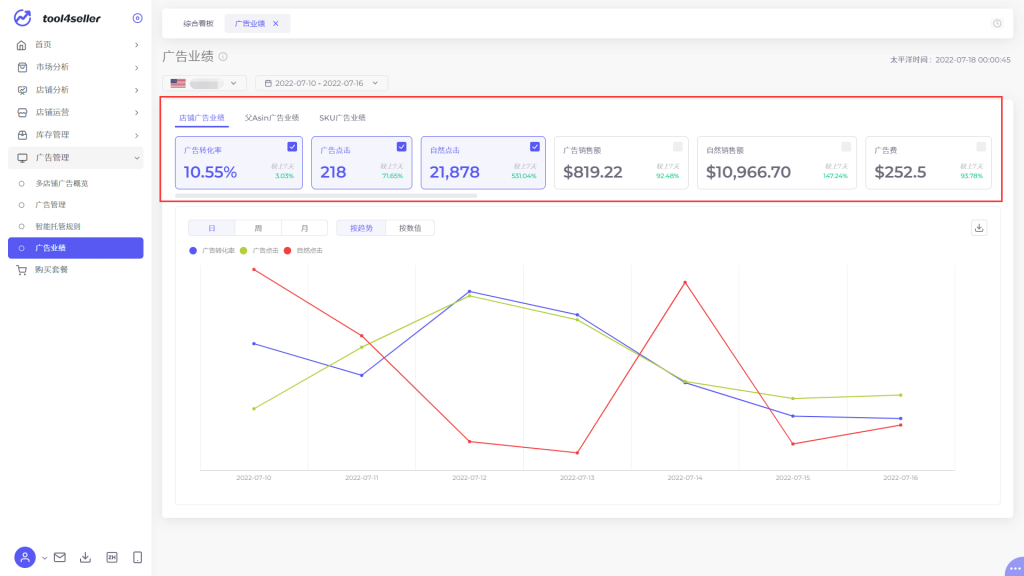
Task: Click the download icon in sidebar footer
Action: (x=86, y=557)
